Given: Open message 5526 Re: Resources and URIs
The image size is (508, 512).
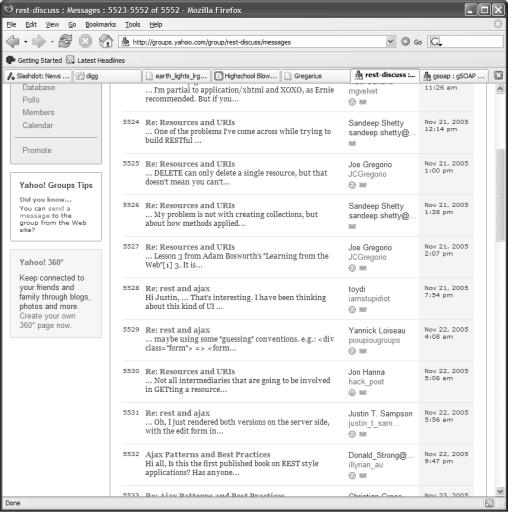Looking at the screenshot, I should click(x=190, y=205).
